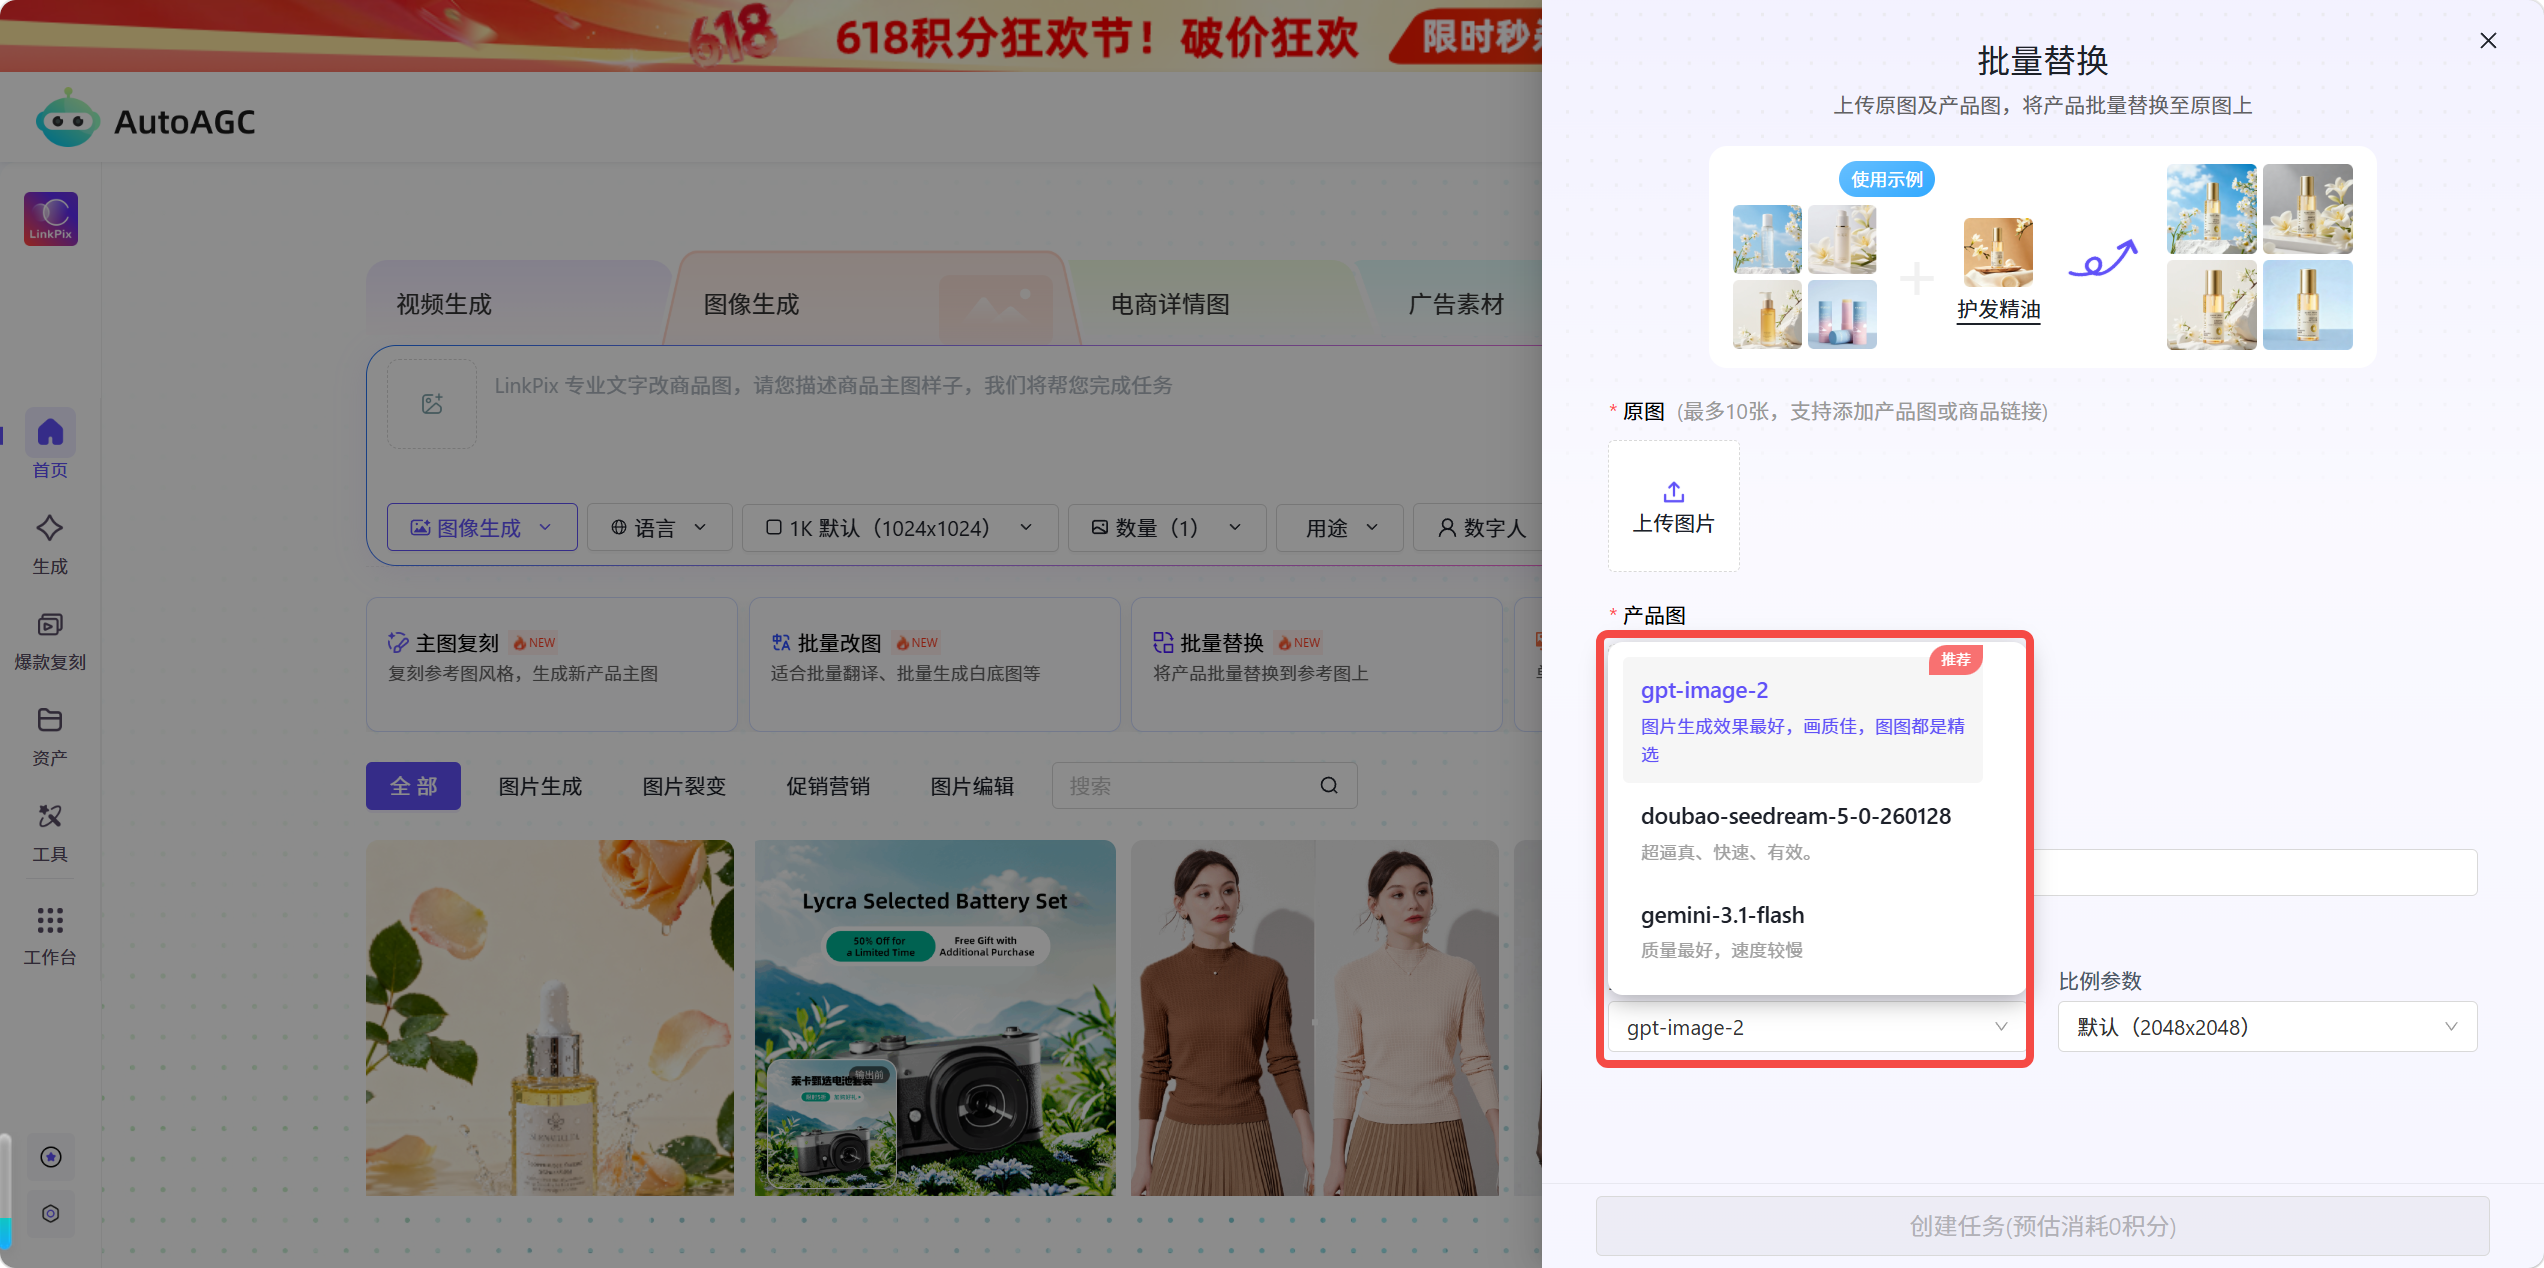The height and width of the screenshot is (1268, 2544).
Task: Open the Lycra Selected Battery Set thumbnail
Action: coord(935,1018)
